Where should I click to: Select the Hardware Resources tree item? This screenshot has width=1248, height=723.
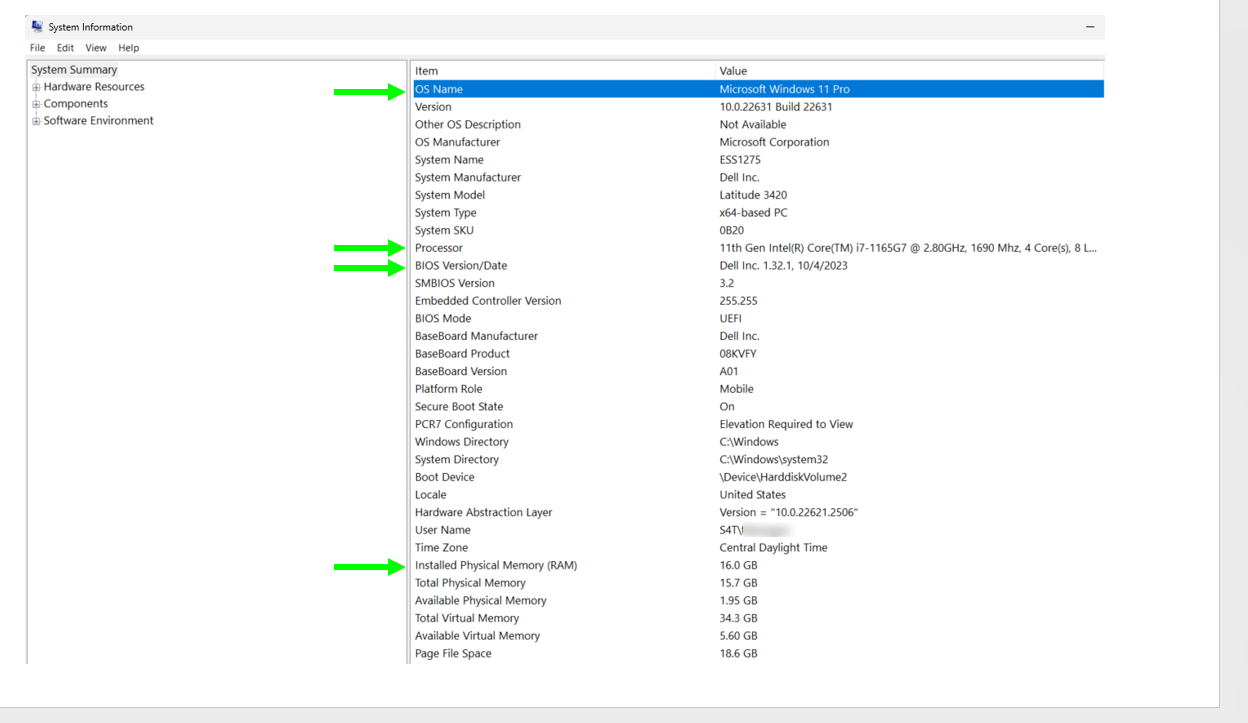(x=94, y=87)
